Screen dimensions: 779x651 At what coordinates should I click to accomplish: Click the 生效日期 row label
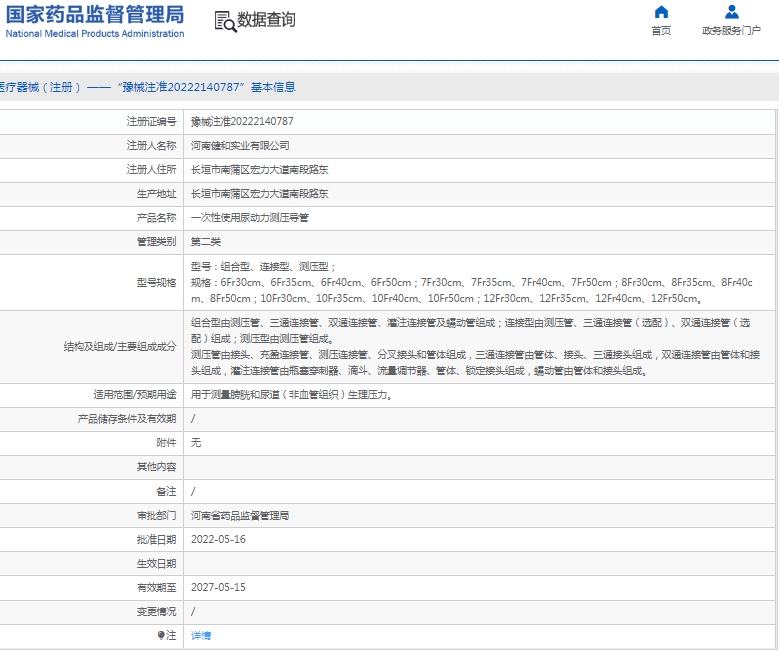click(156, 564)
